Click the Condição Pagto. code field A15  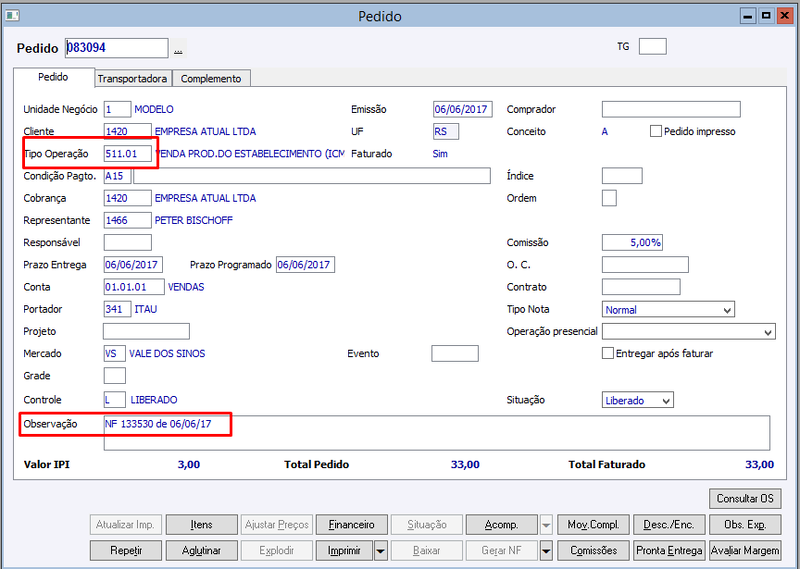117,176
